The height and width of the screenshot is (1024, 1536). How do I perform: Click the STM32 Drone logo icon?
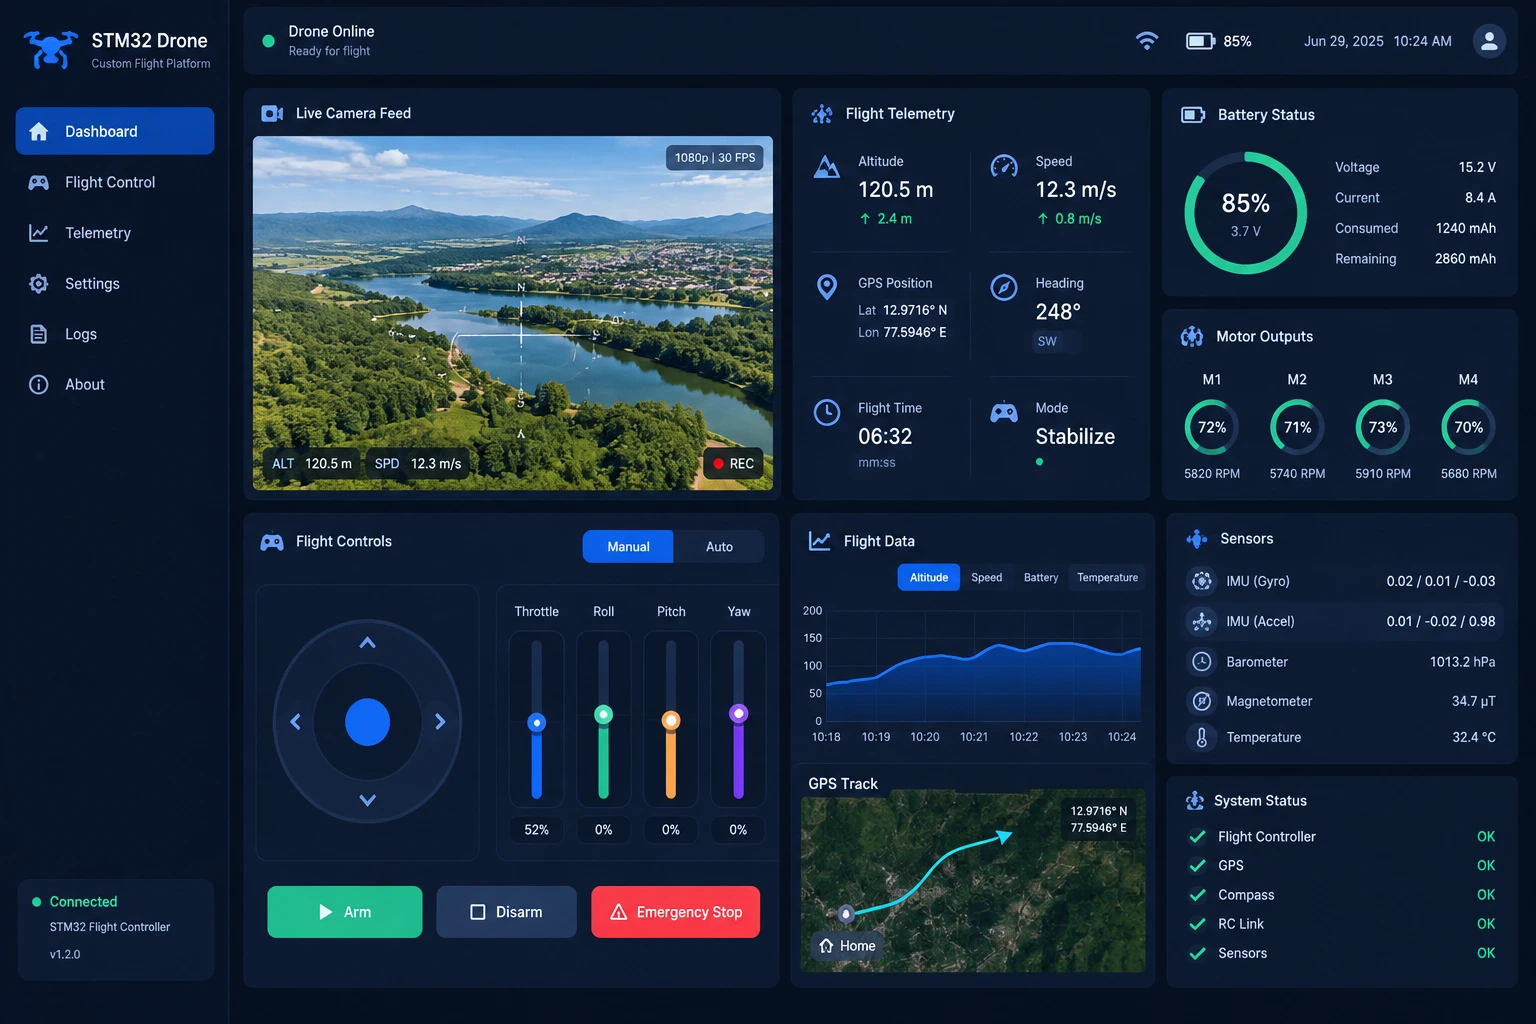[51, 49]
